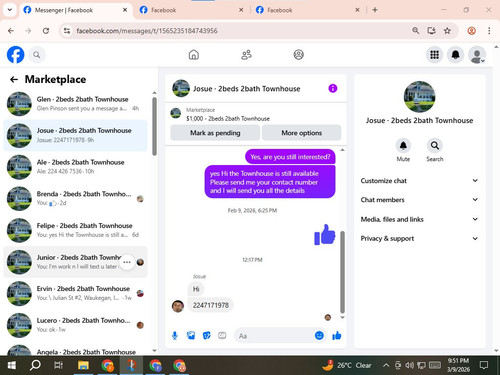500x375 pixels.
Task: Click Mark as pending button
Action: pyautogui.click(x=215, y=133)
